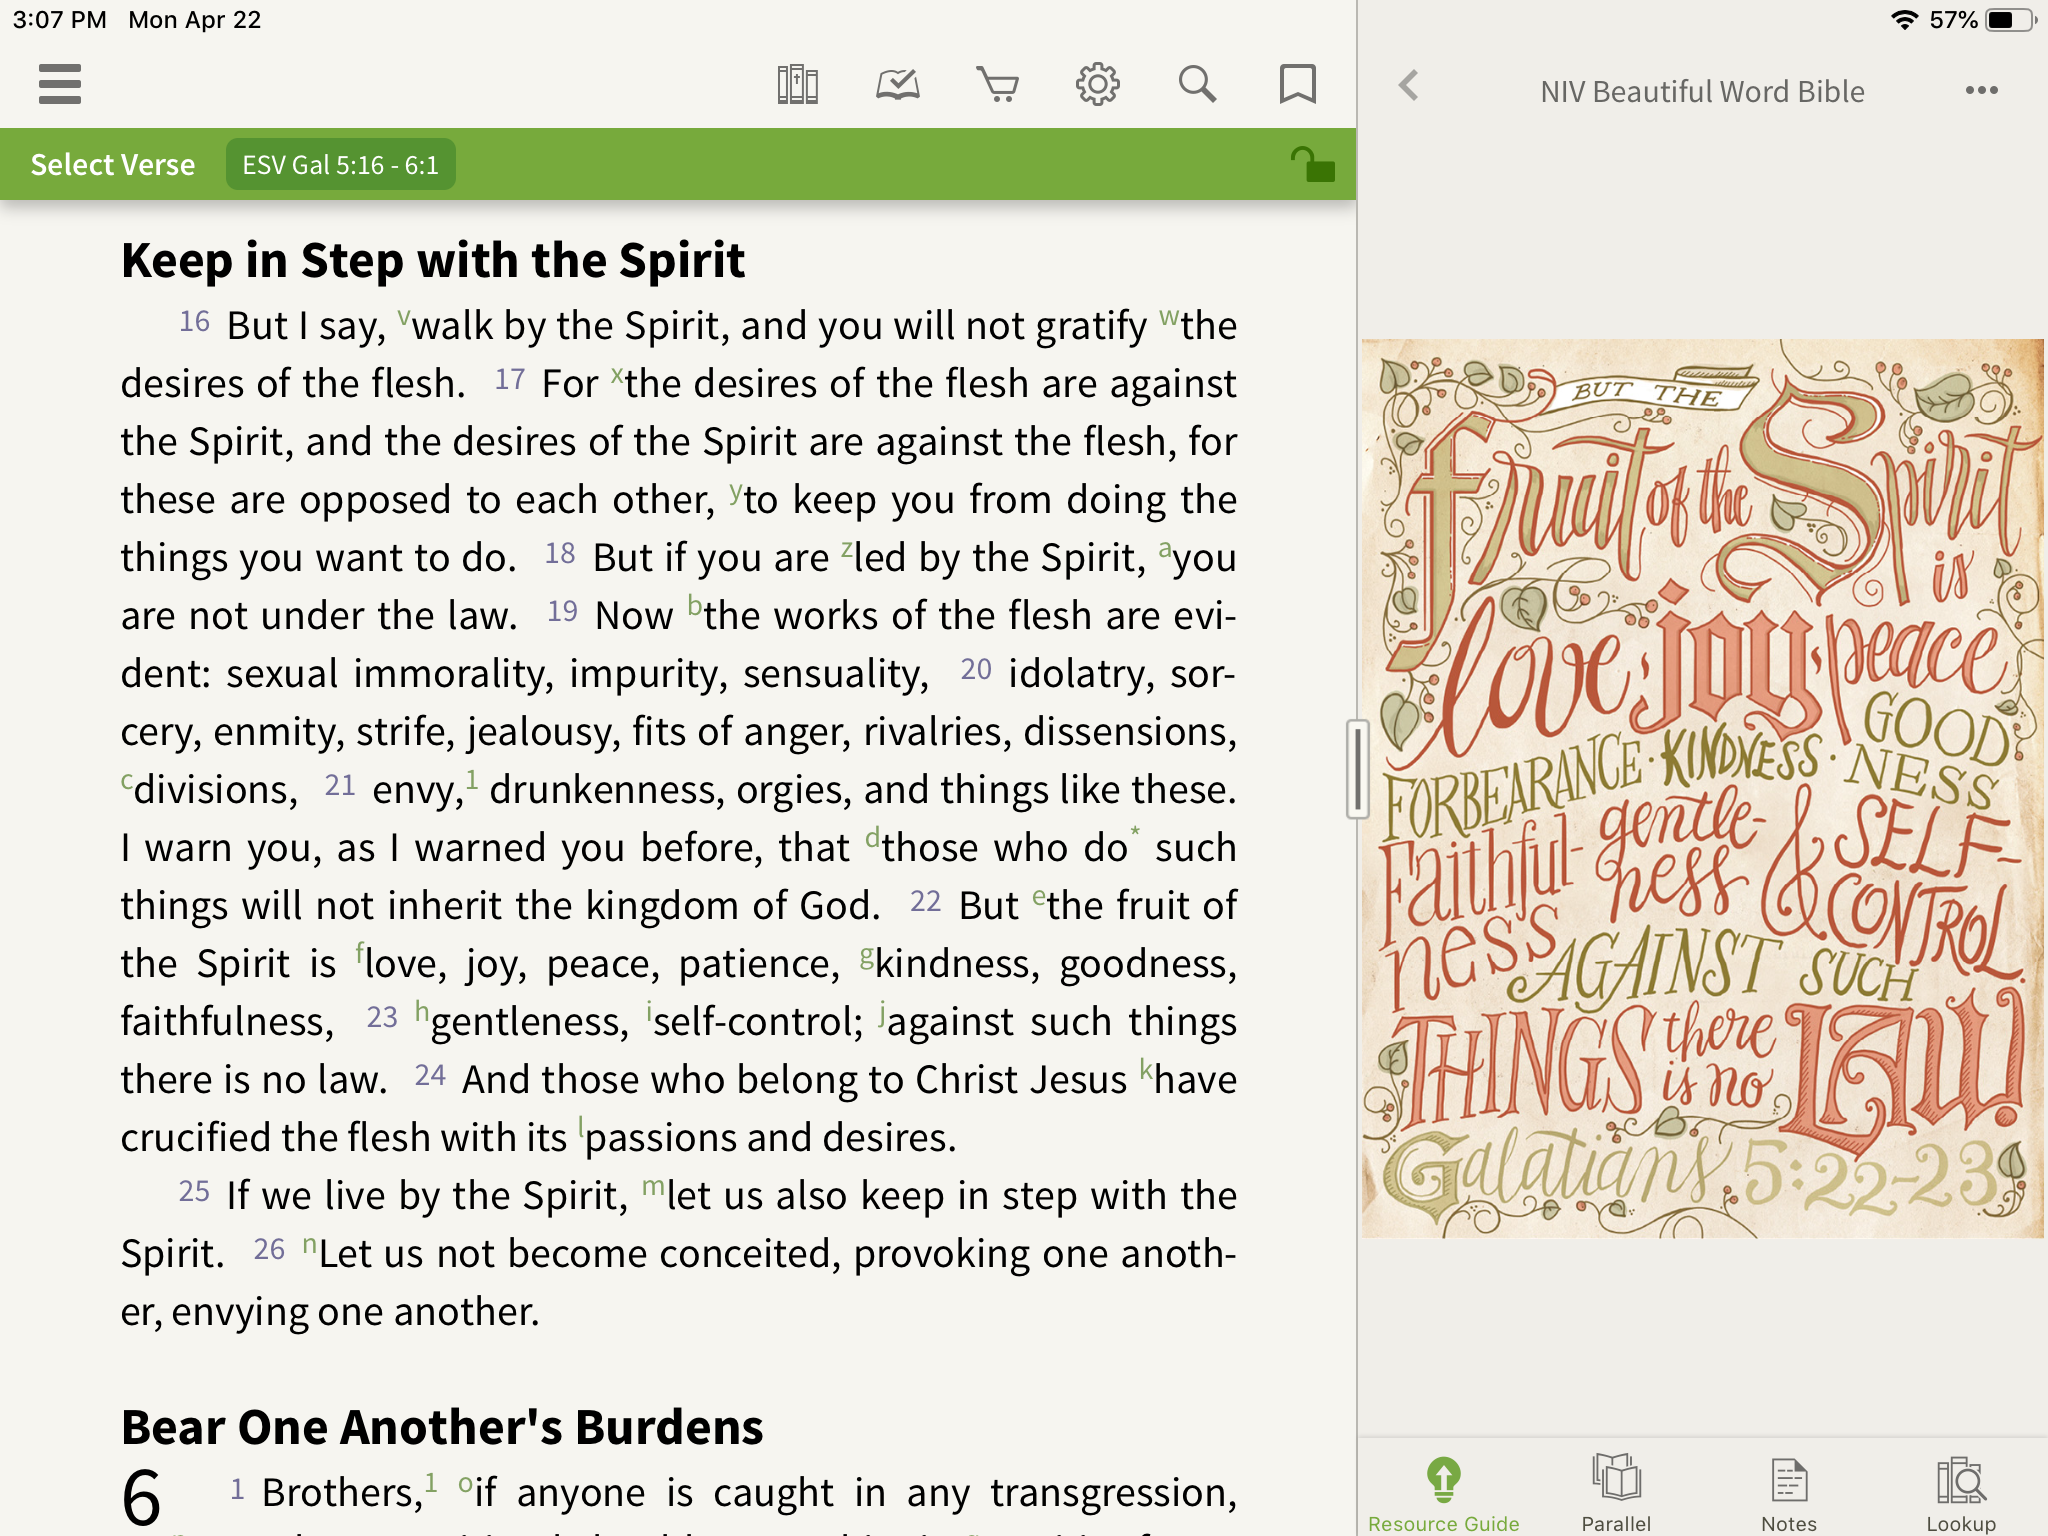
Task: Open cross-reference g before 'kindness'
Action: [867, 958]
